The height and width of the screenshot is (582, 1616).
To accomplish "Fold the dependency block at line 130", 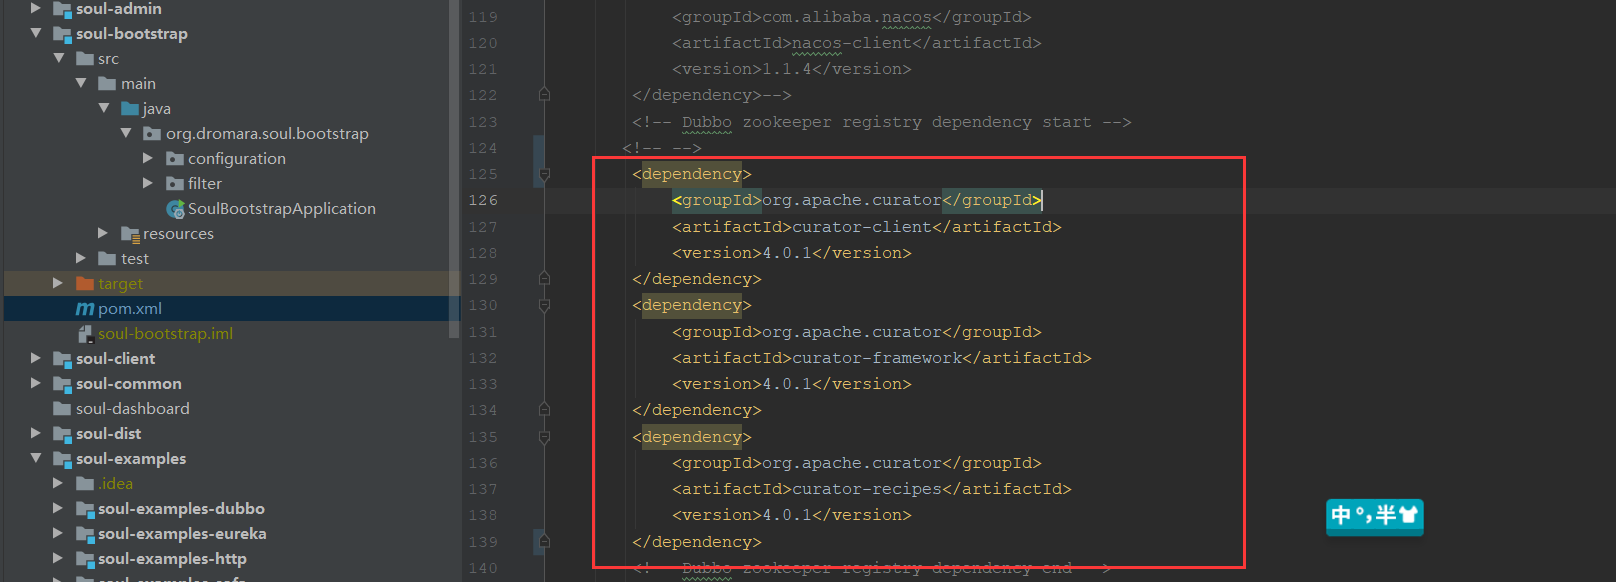I will [x=544, y=305].
